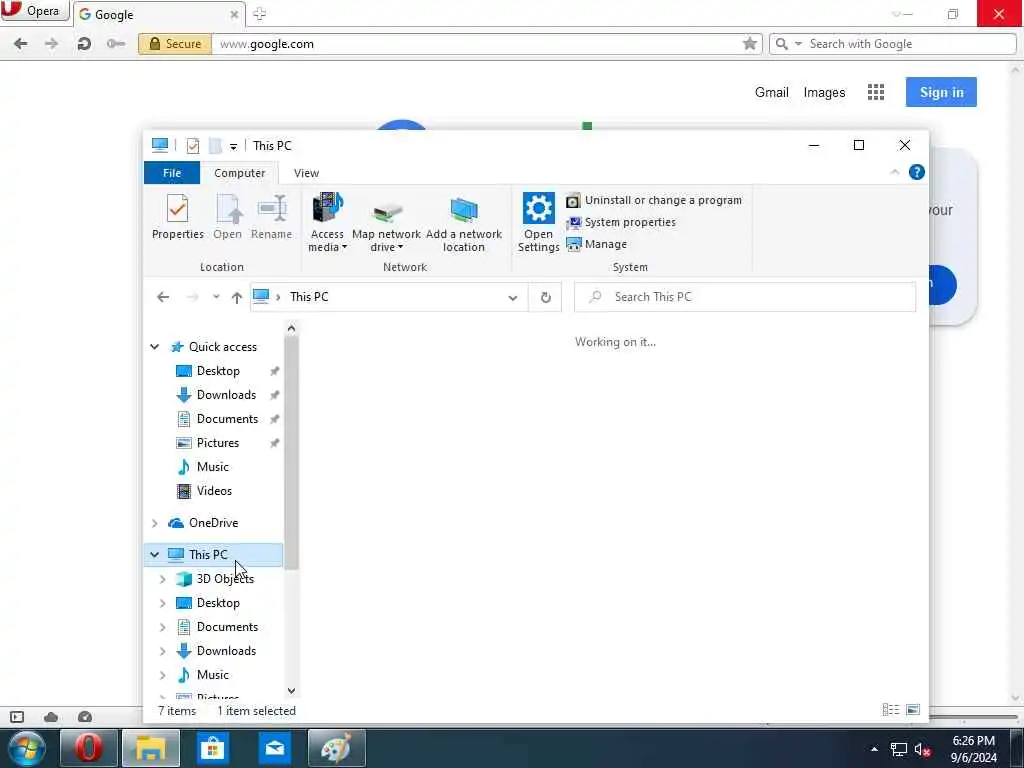Open the File tab in Explorer
The height and width of the screenshot is (768, 1024).
[172, 173]
